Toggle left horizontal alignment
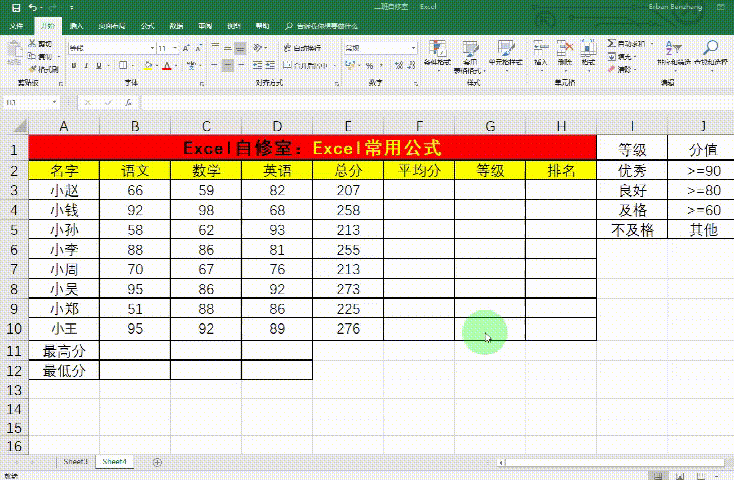Screen dimensions: 734x480 click(215, 65)
